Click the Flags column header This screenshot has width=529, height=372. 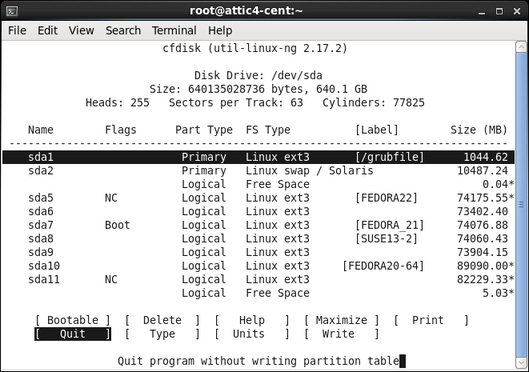pos(120,130)
